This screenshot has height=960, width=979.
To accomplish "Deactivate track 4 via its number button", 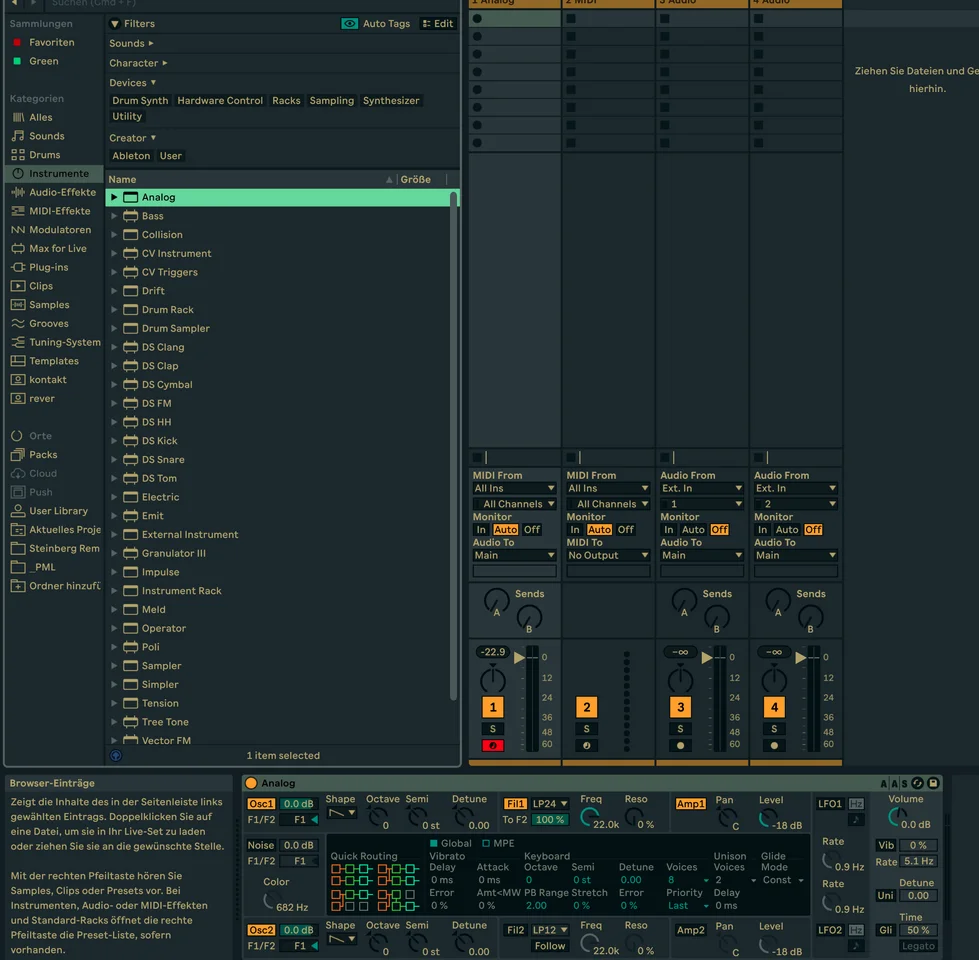I will [x=774, y=707].
